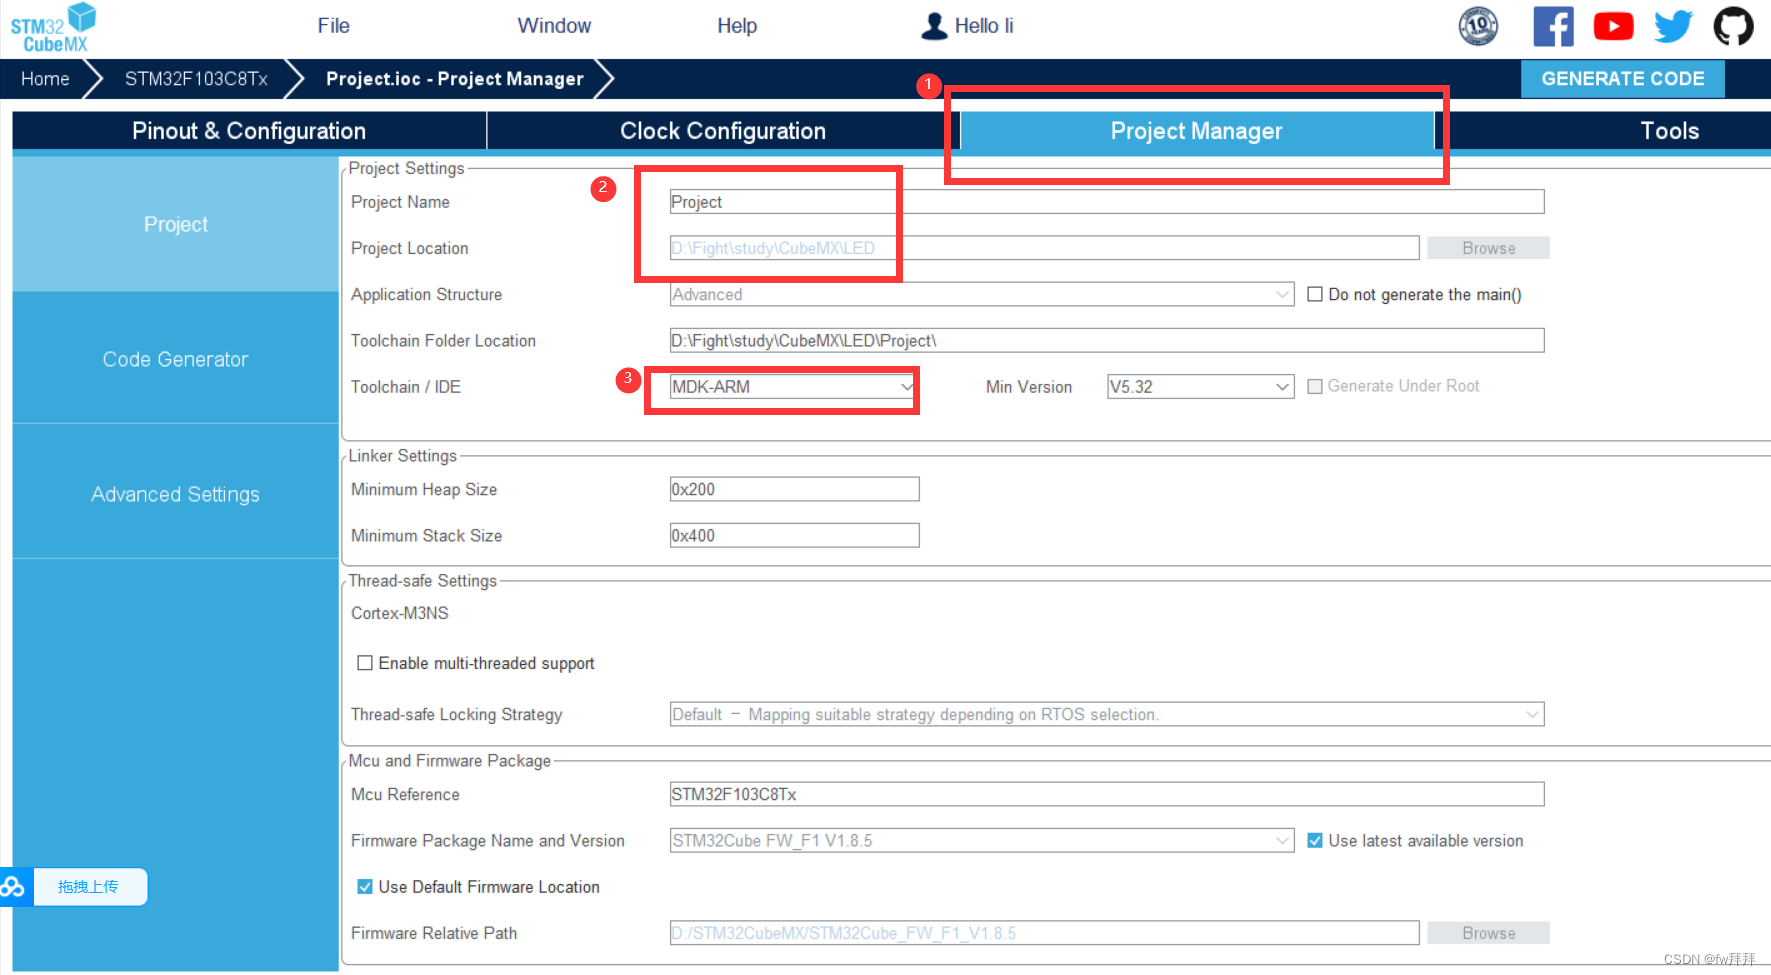
Task: Click the 拖拽上传 upload button
Action: (90, 887)
